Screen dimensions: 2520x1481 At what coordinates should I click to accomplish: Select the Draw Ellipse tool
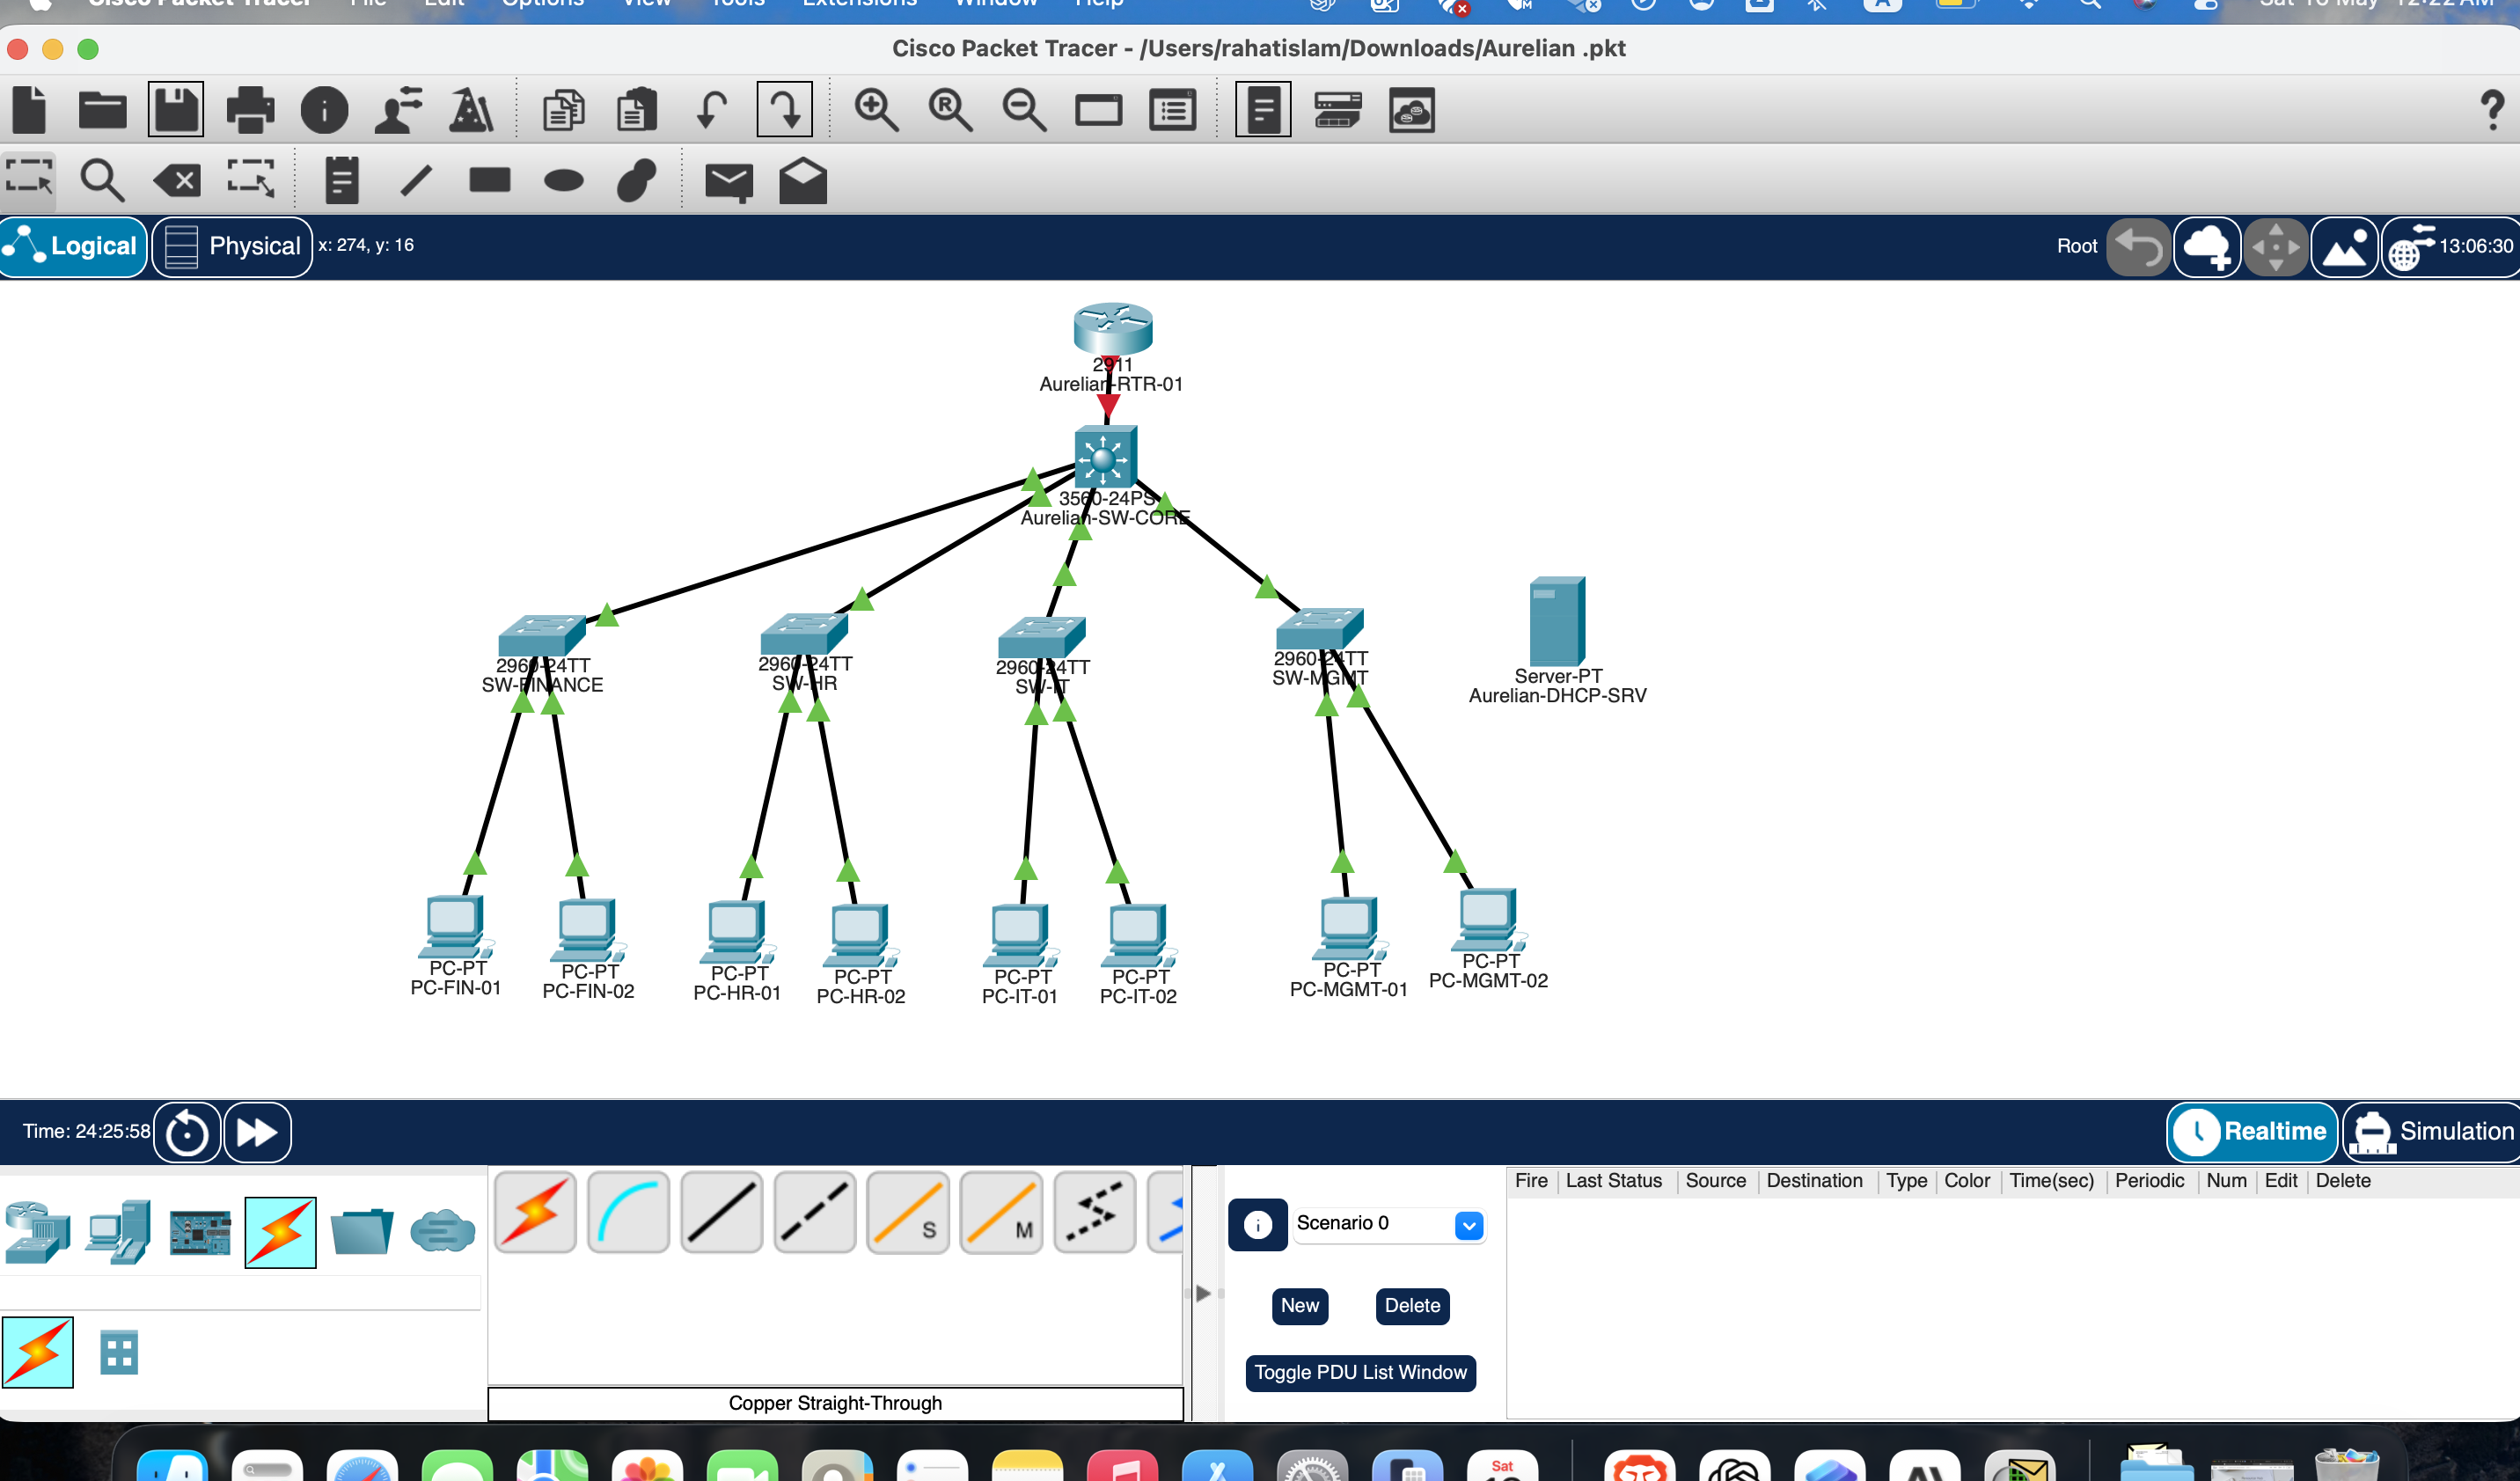(x=564, y=180)
